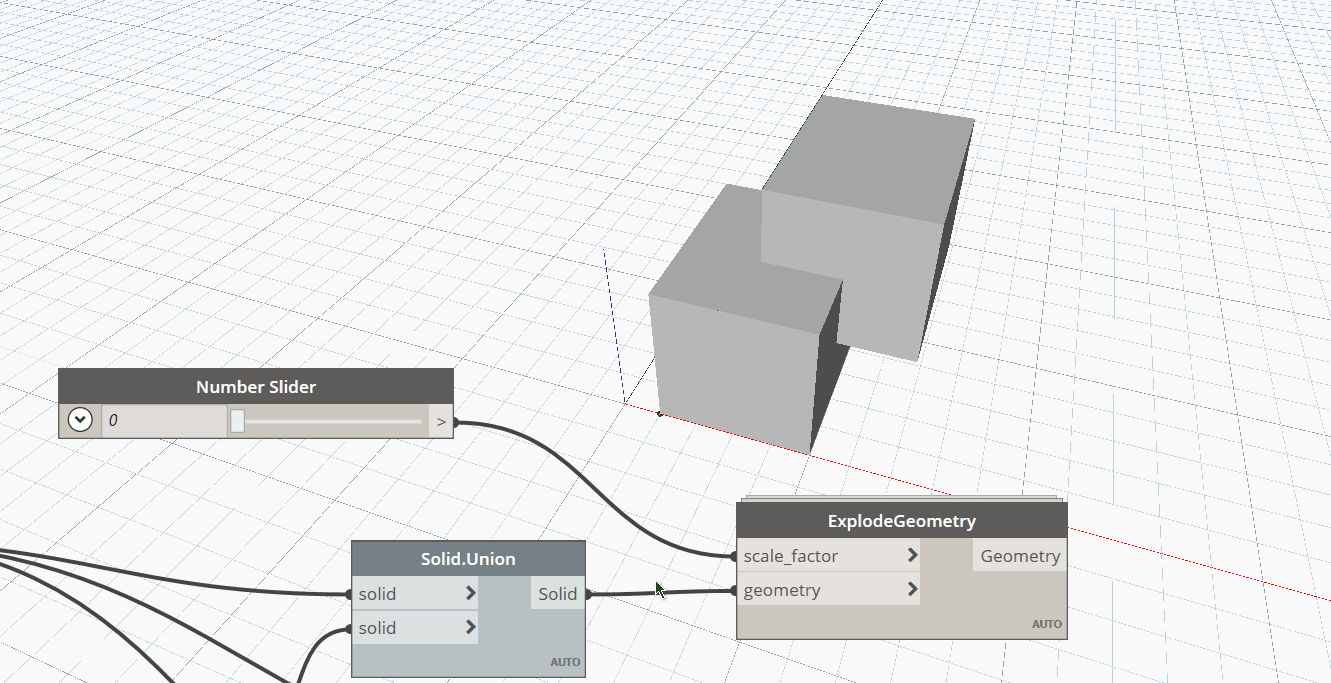Screen dimensions: 1331x683
Task: Select the Number Slider node title
Action: click(x=256, y=387)
